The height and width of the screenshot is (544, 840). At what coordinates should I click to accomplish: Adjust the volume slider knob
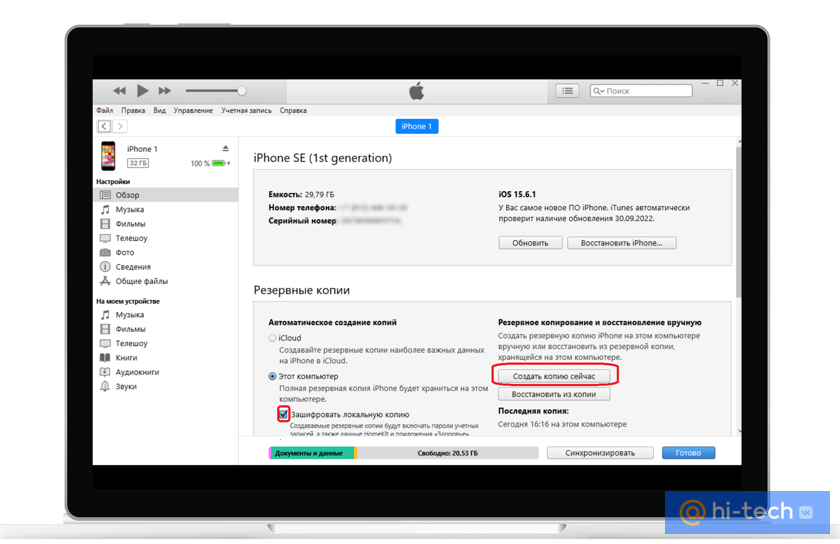(x=242, y=91)
